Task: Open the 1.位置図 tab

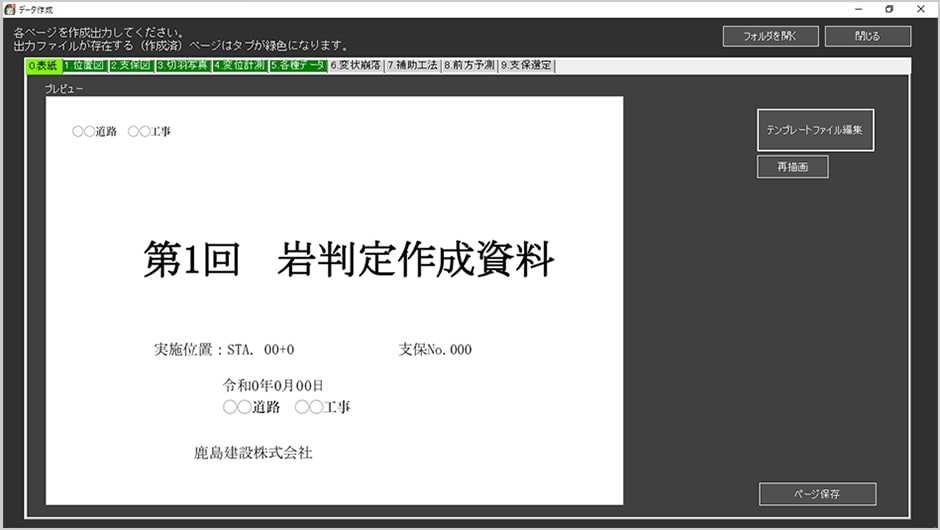Action: pyautogui.click(x=83, y=66)
